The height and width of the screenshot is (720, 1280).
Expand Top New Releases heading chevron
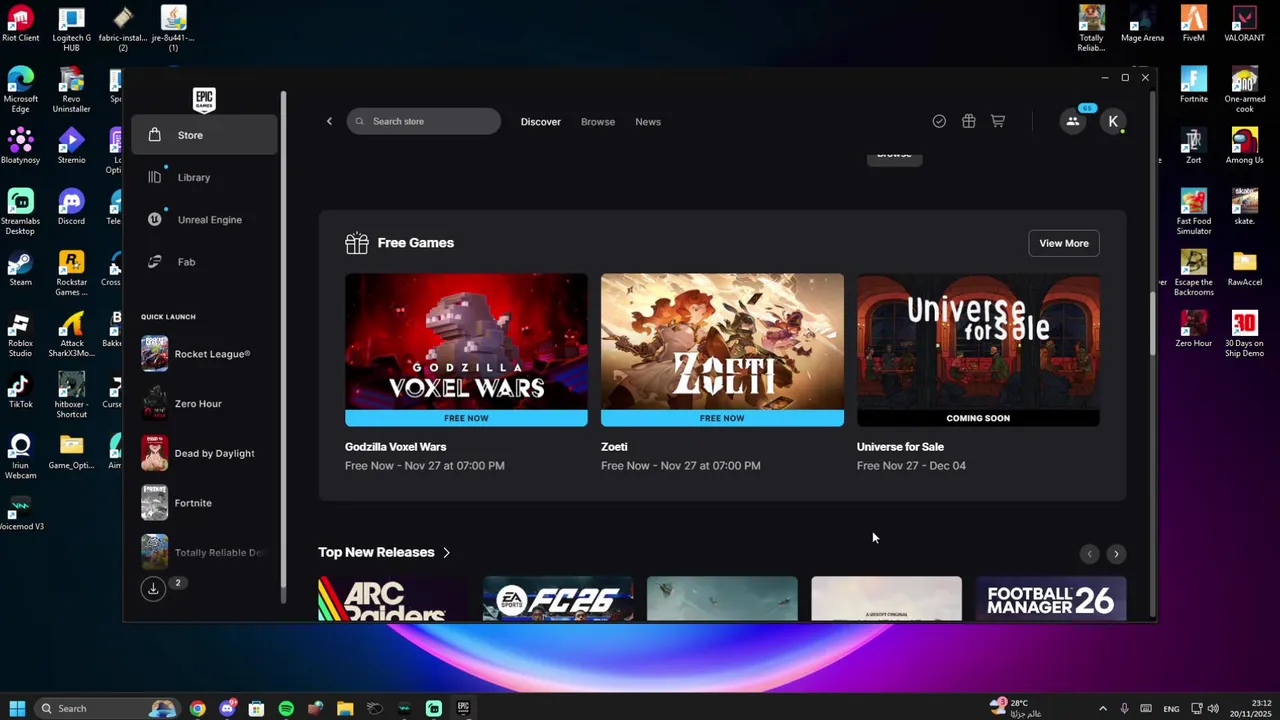click(x=446, y=552)
